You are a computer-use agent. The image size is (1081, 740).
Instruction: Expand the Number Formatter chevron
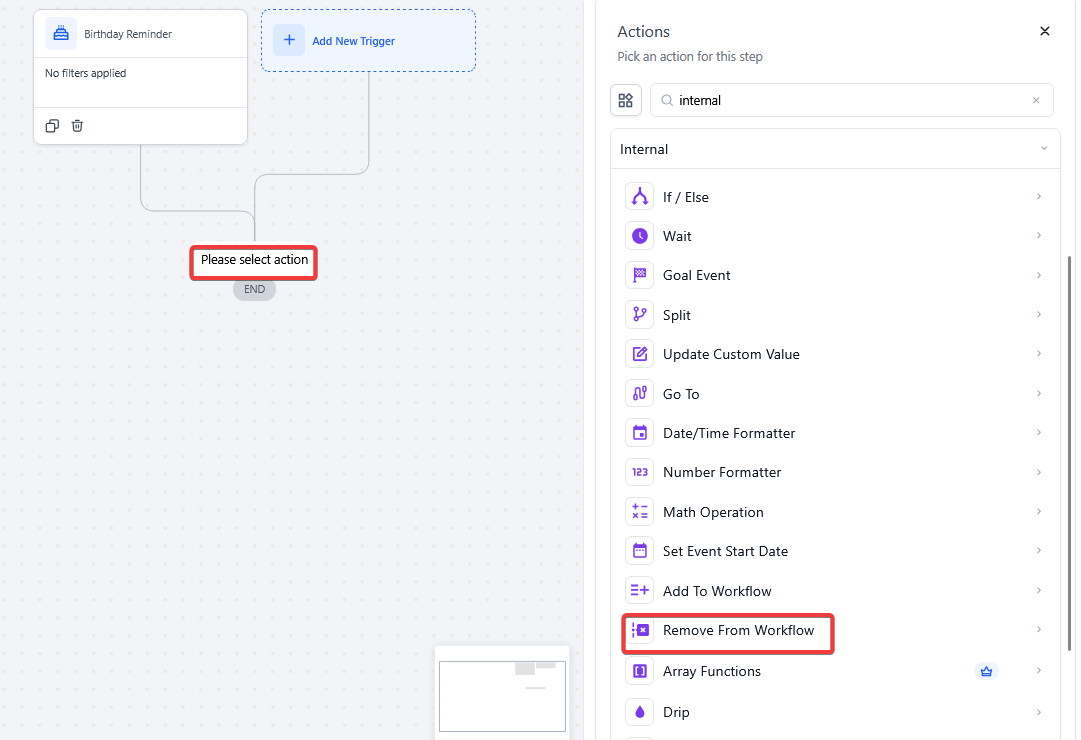pyautogui.click(x=1039, y=472)
